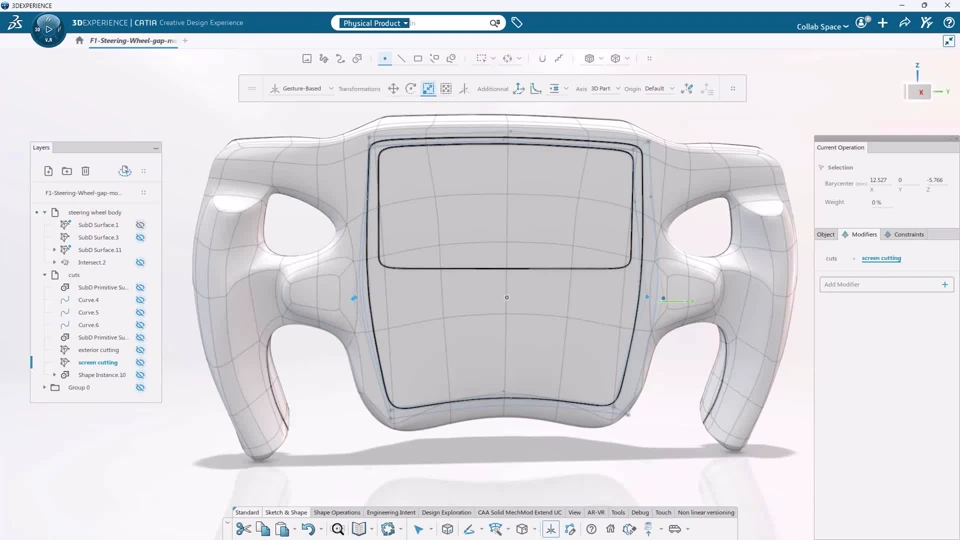960x540 pixels.
Task: Toggle visibility of Curve.5
Action: click(x=140, y=312)
